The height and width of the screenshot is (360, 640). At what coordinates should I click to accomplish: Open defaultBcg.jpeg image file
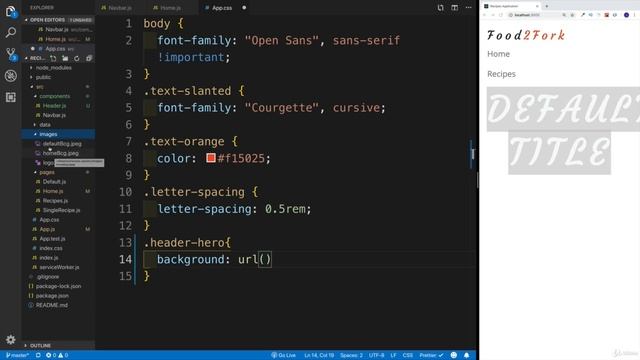point(62,144)
